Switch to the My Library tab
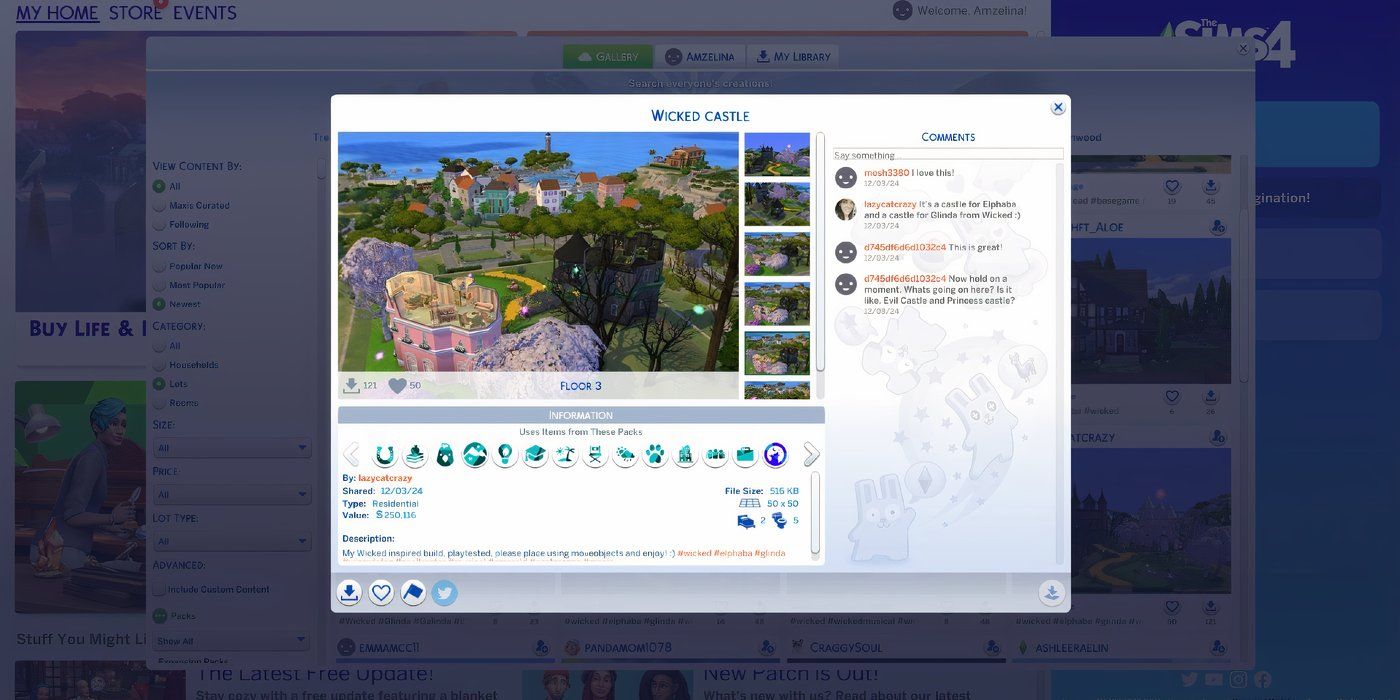The width and height of the screenshot is (1400, 700). pyautogui.click(x=793, y=57)
